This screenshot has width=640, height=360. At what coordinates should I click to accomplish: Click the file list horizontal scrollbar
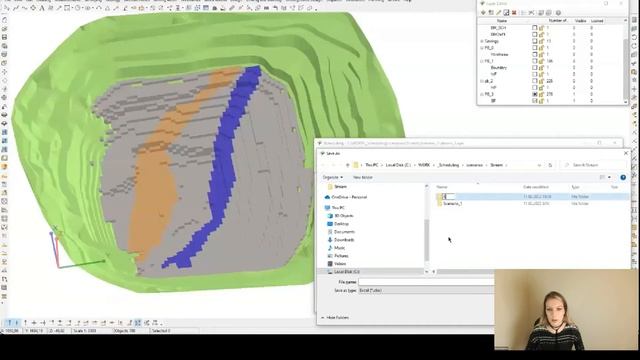click(x=465, y=272)
